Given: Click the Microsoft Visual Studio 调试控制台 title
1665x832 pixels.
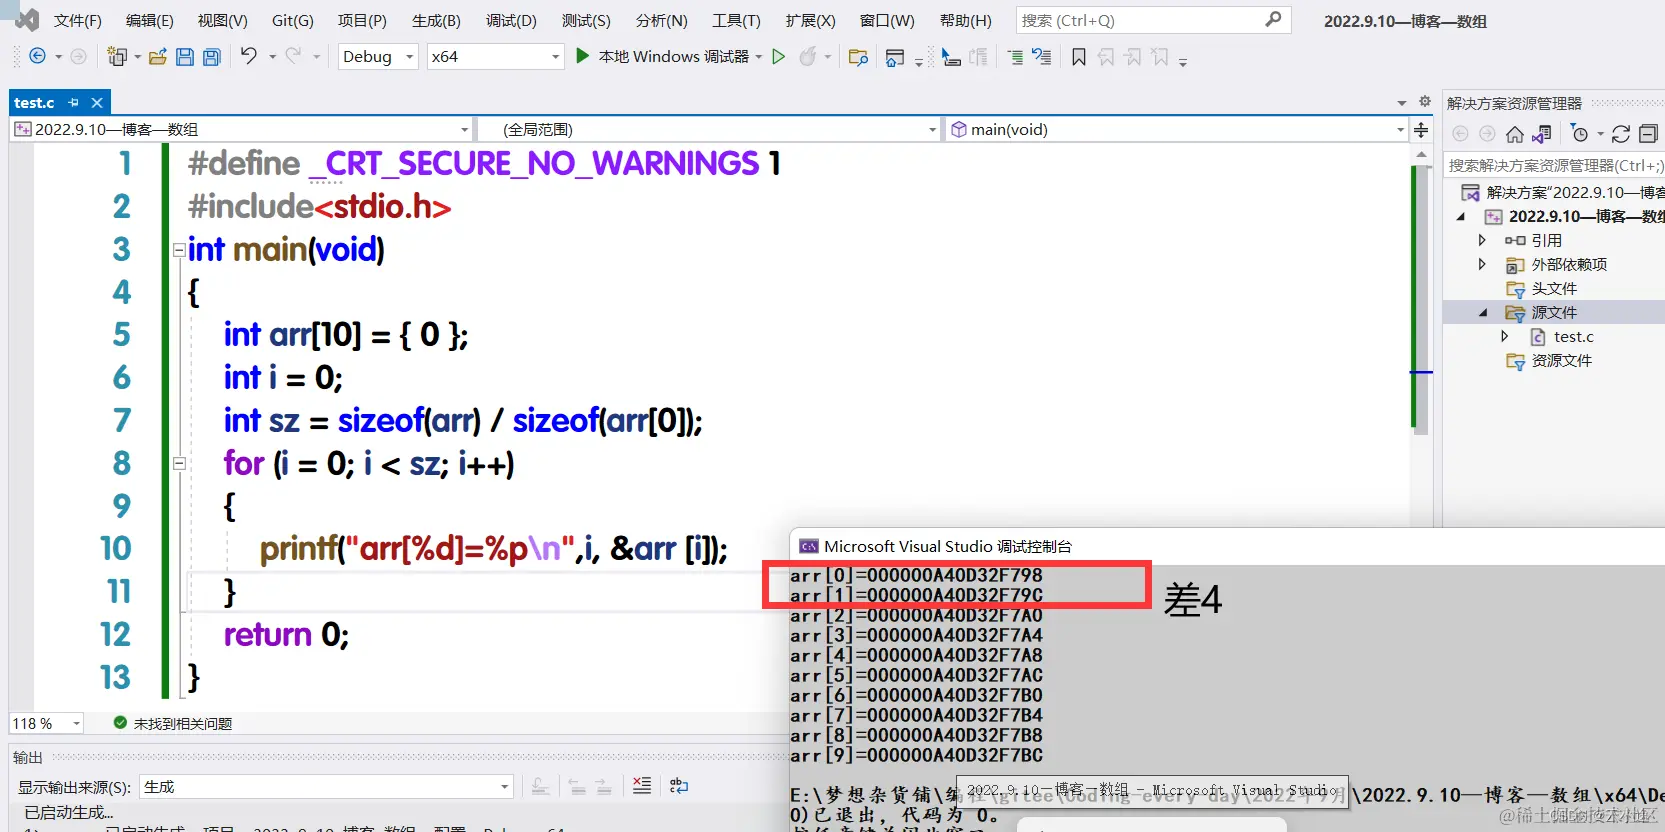Looking at the screenshot, I should click(948, 546).
